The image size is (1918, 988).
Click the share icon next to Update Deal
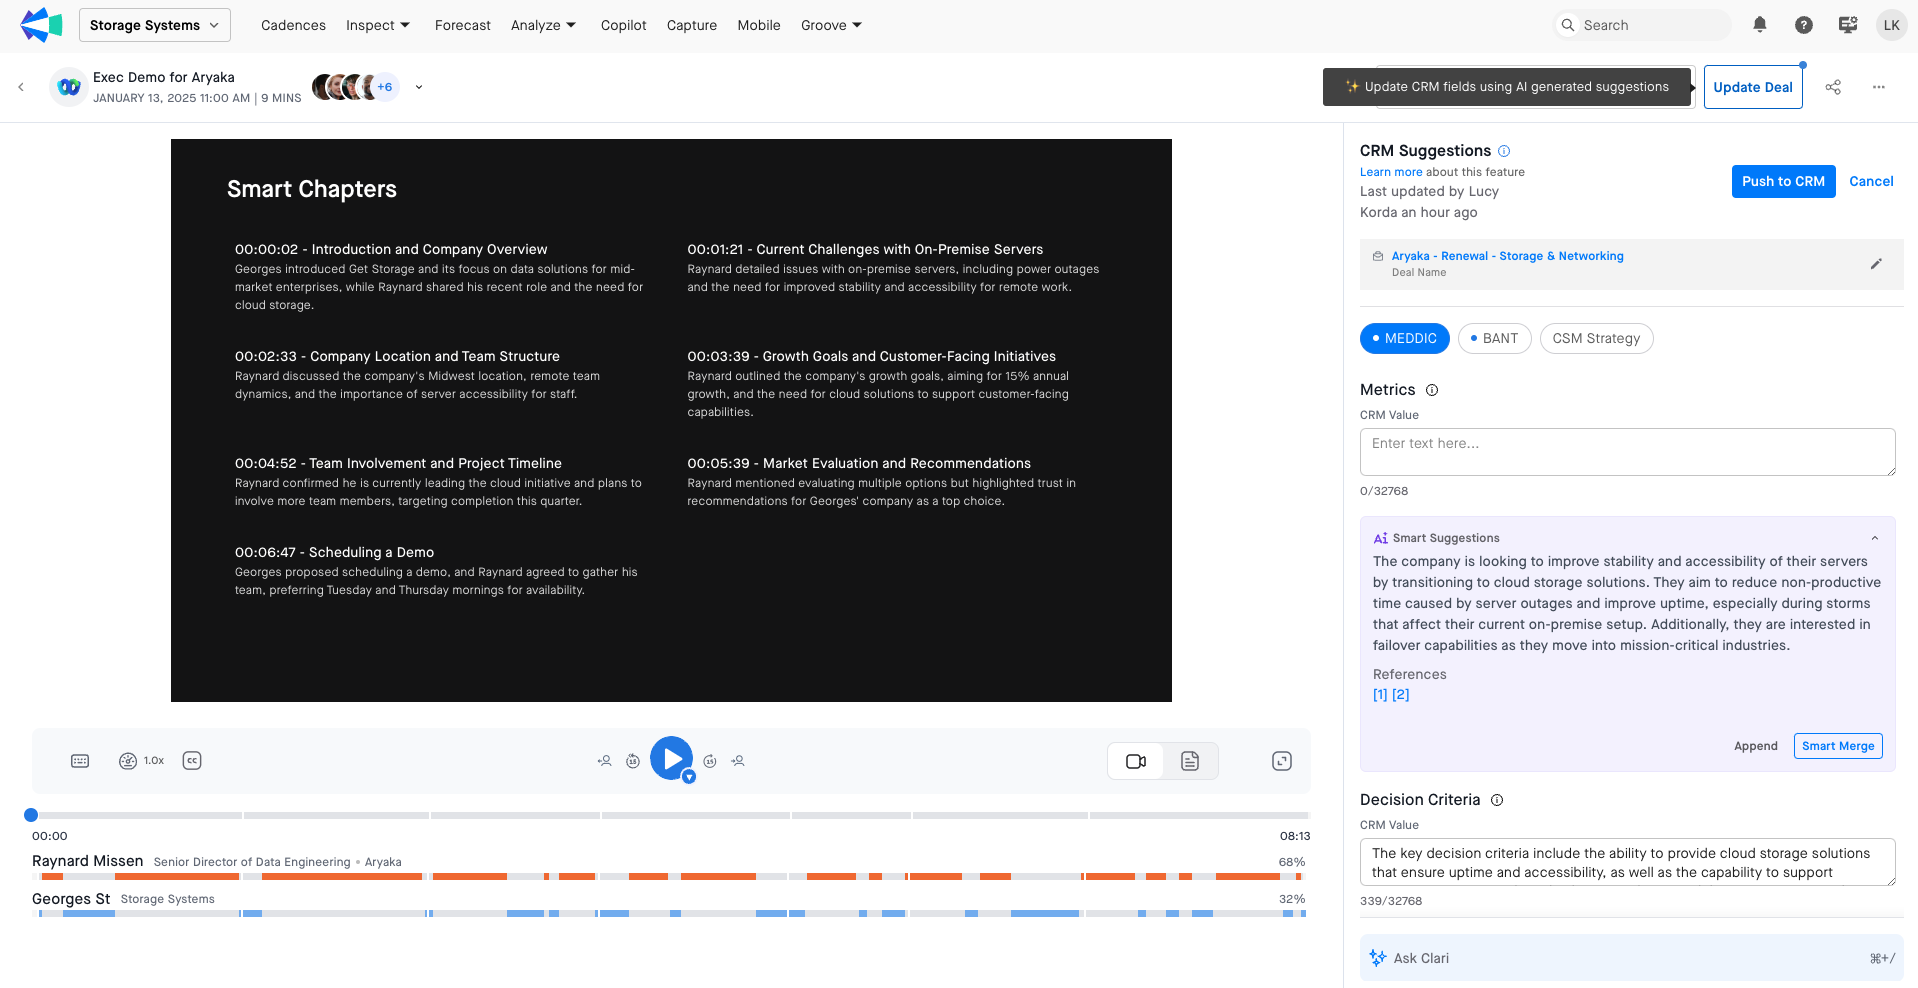coord(1832,87)
